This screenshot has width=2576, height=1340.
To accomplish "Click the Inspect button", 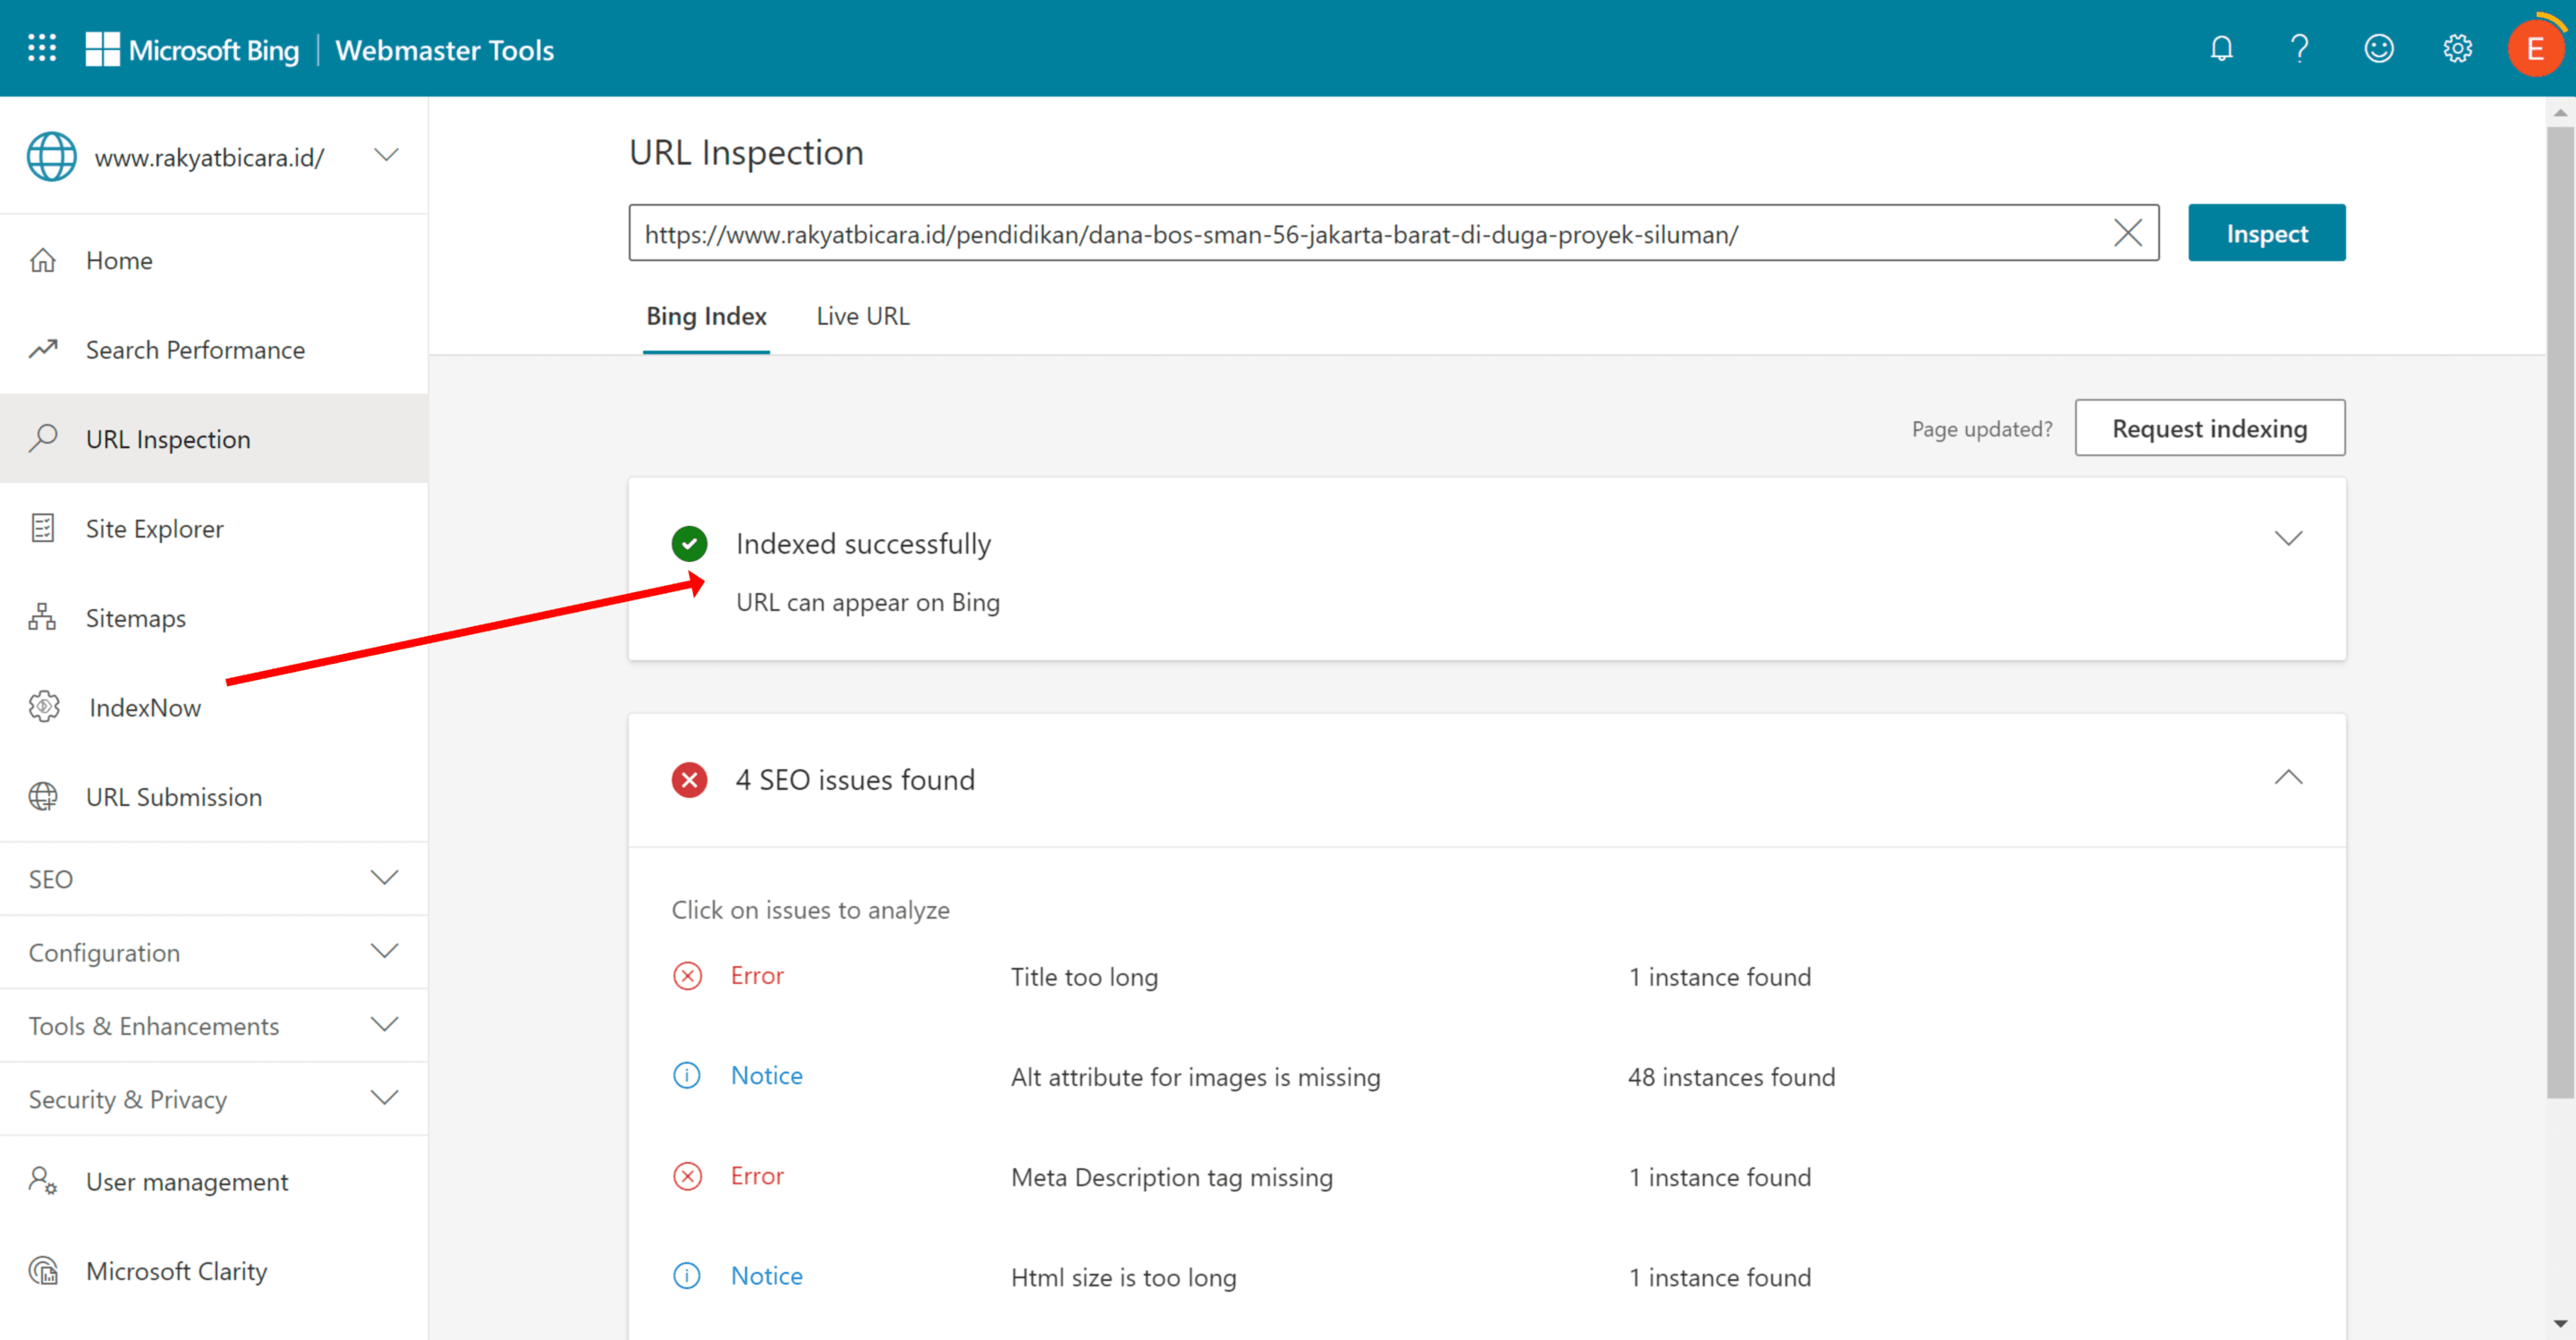I will coord(2266,232).
